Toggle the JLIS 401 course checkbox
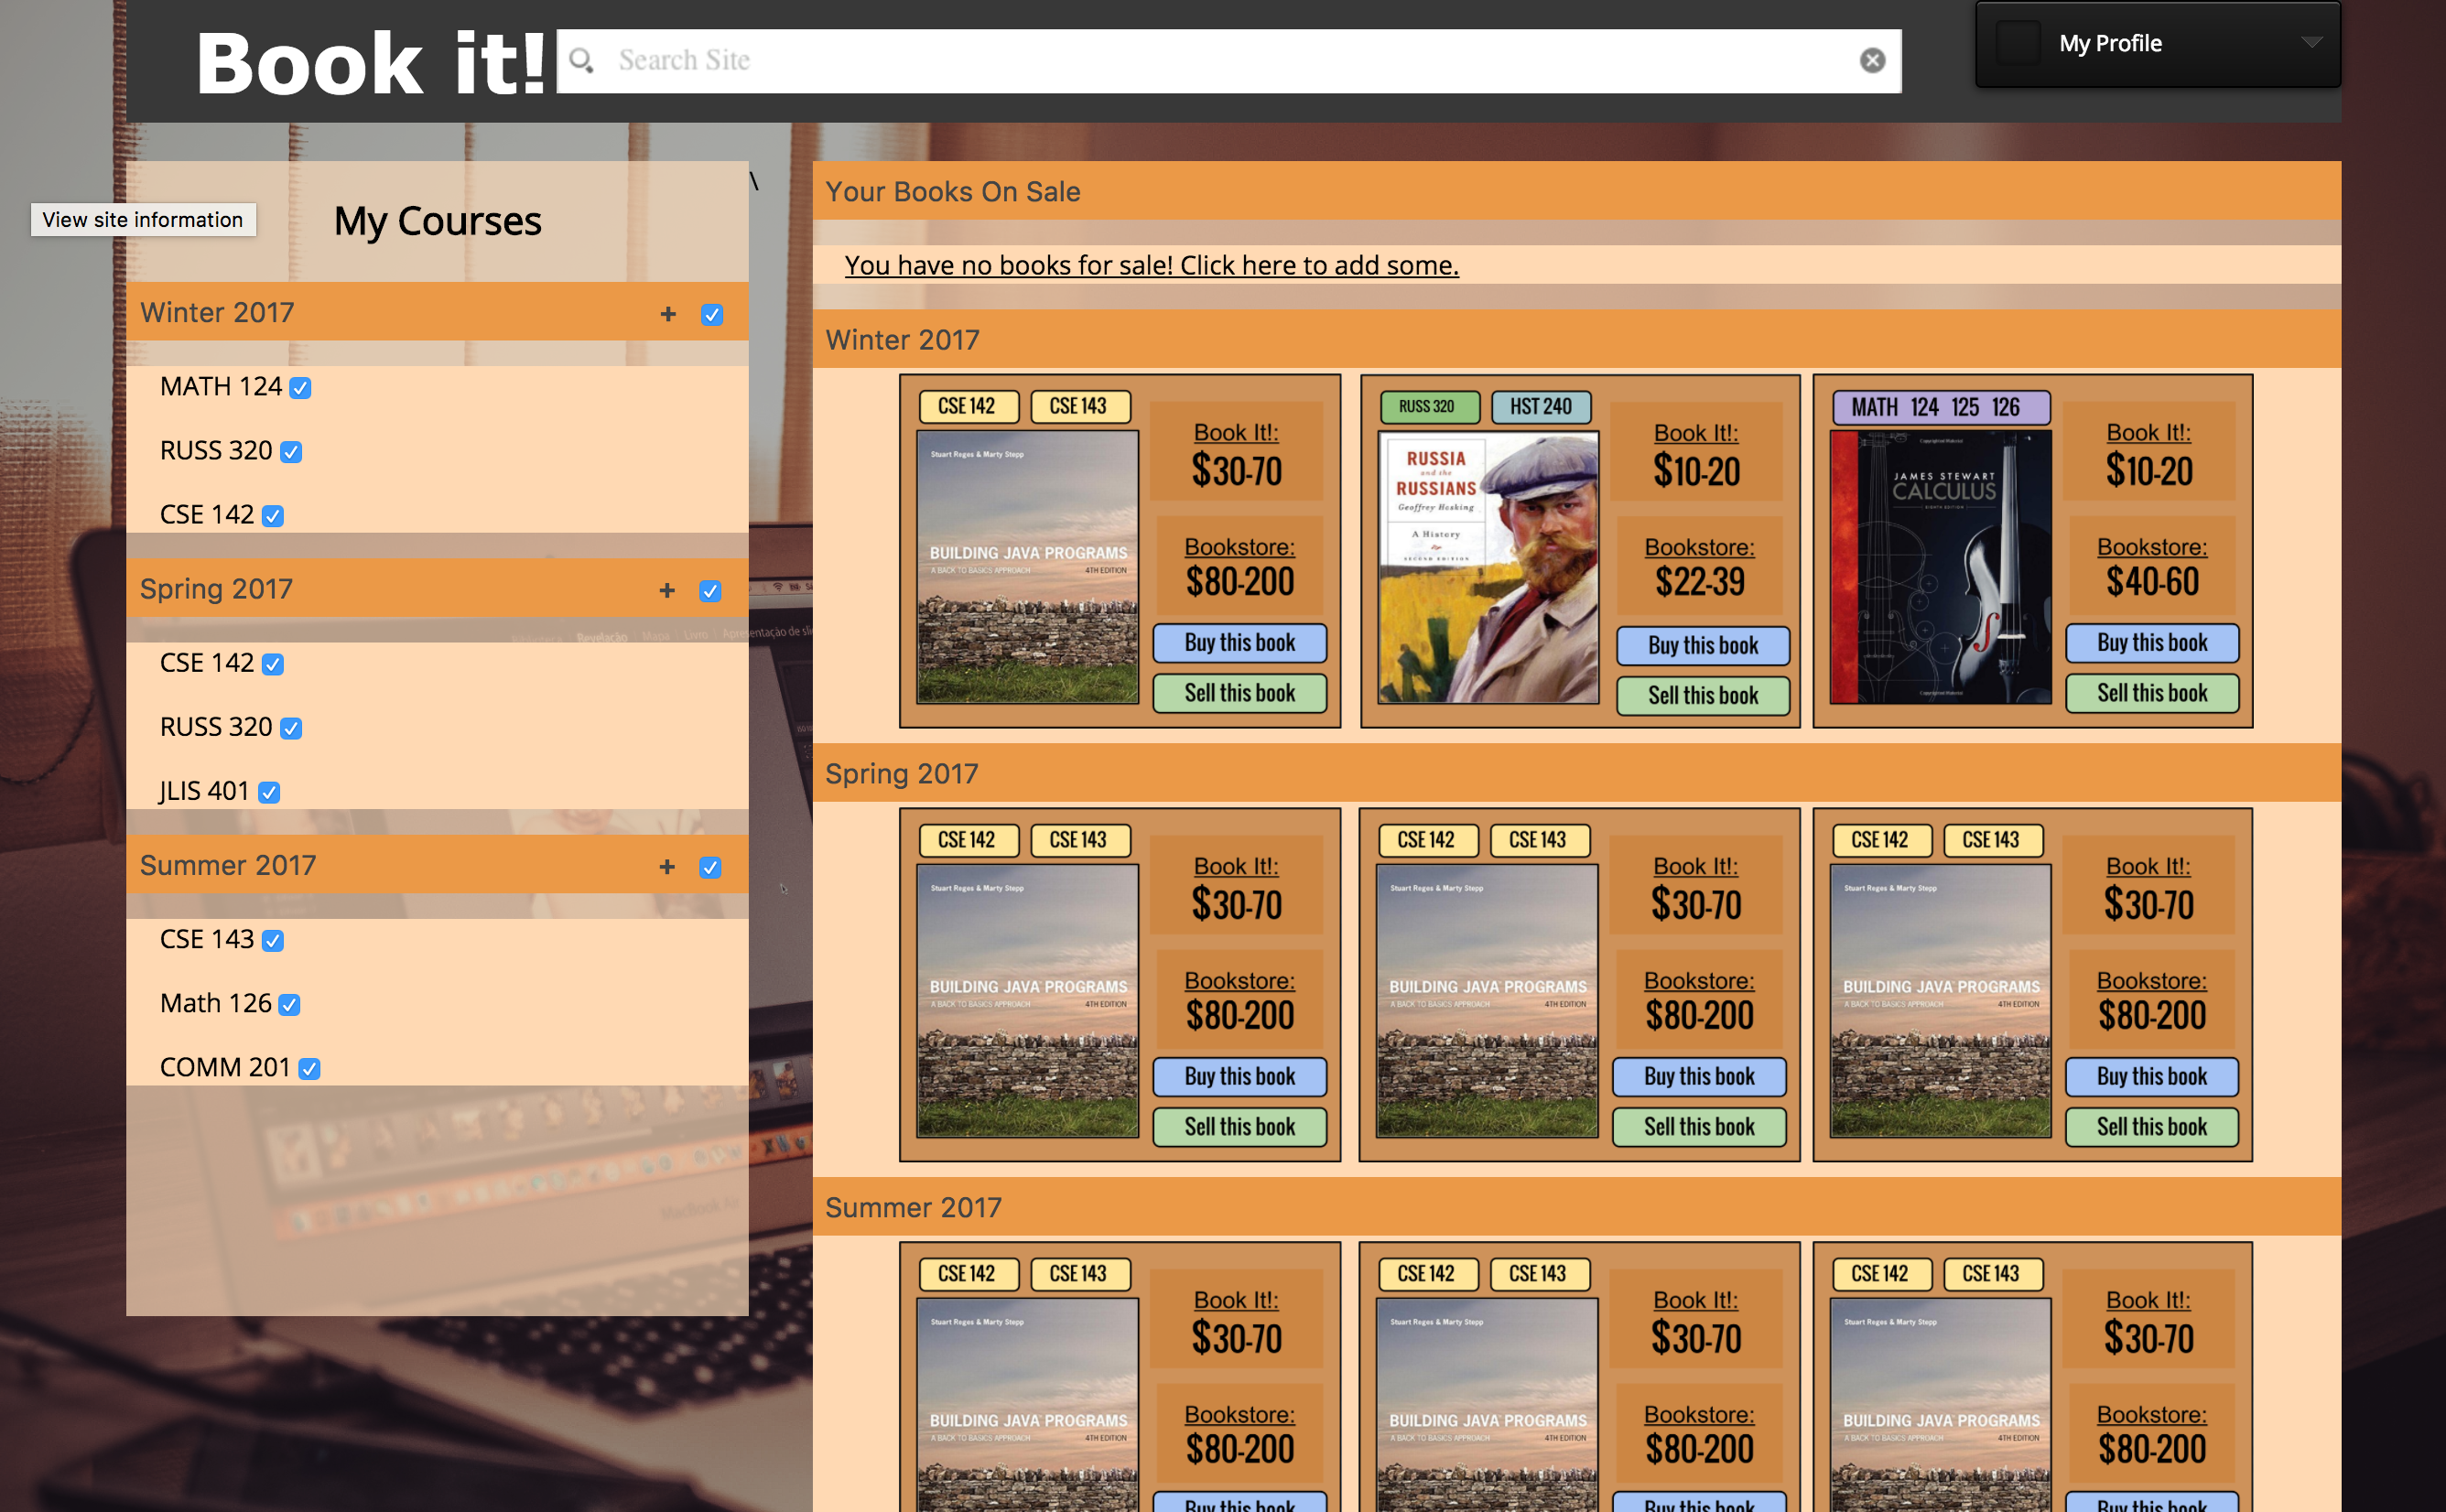 (269, 793)
